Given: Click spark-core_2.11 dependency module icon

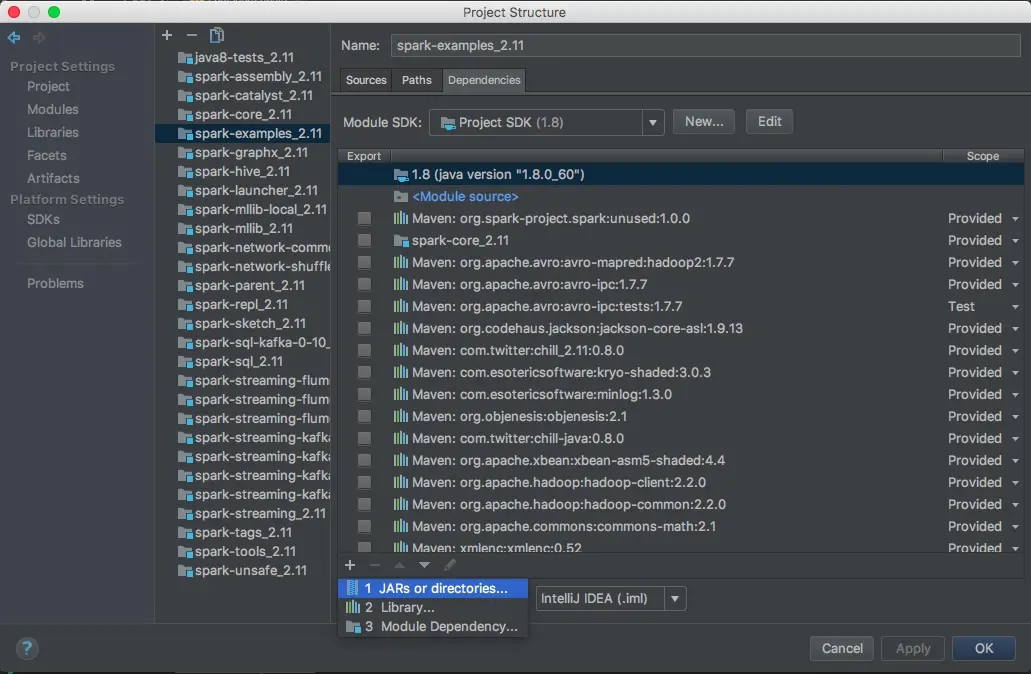Looking at the screenshot, I should click(x=401, y=241).
